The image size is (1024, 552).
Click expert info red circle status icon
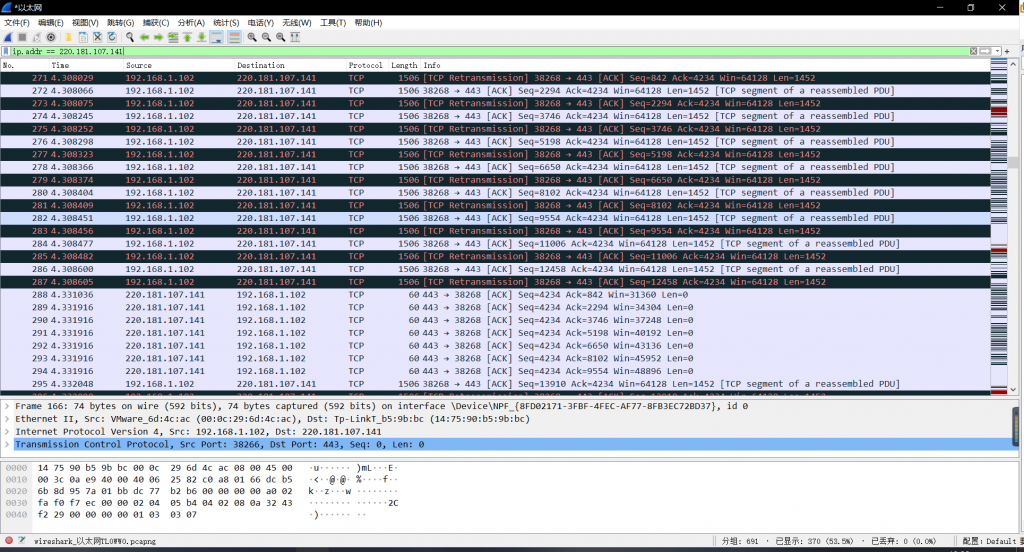[x=8, y=541]
